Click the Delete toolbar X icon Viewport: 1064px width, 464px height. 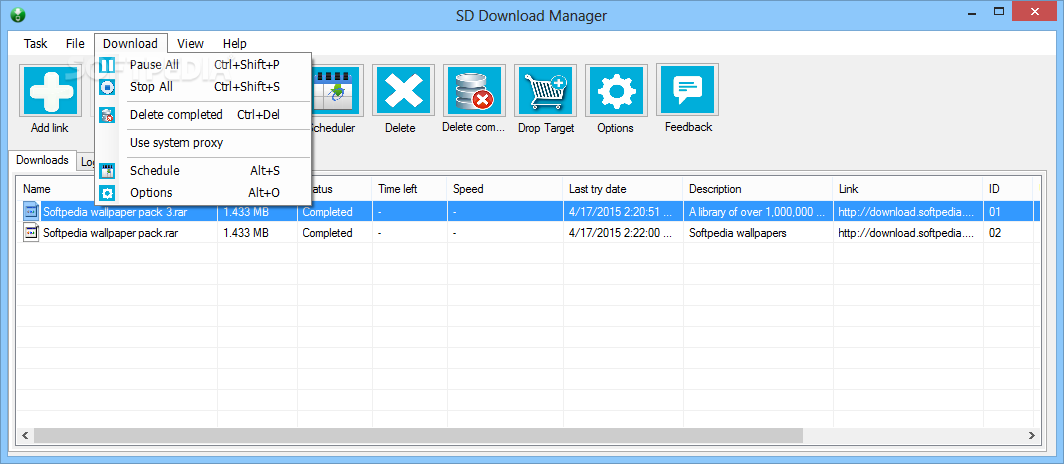click(x=403, y=91)
